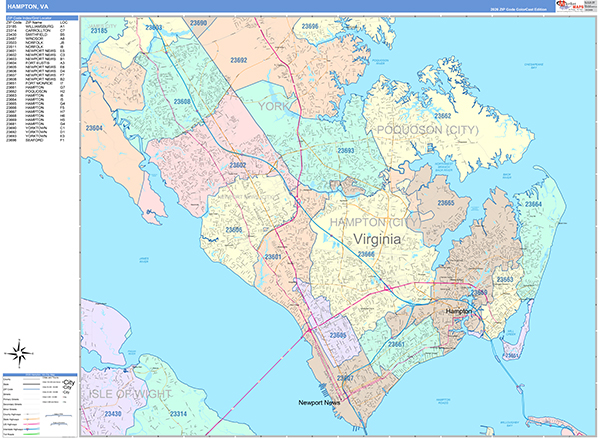Select the FORT MONROE row in the ZIP index
Screen dimensions: 600x438
[36, 83]
